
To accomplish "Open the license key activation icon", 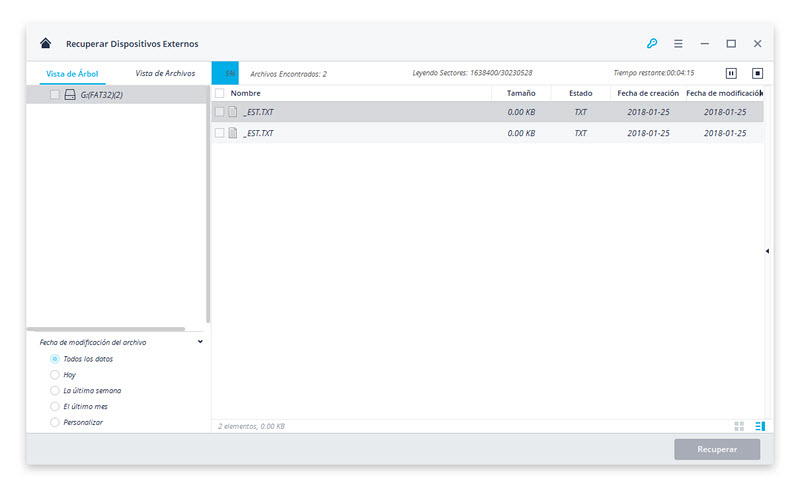I will [x=652, y=43].
